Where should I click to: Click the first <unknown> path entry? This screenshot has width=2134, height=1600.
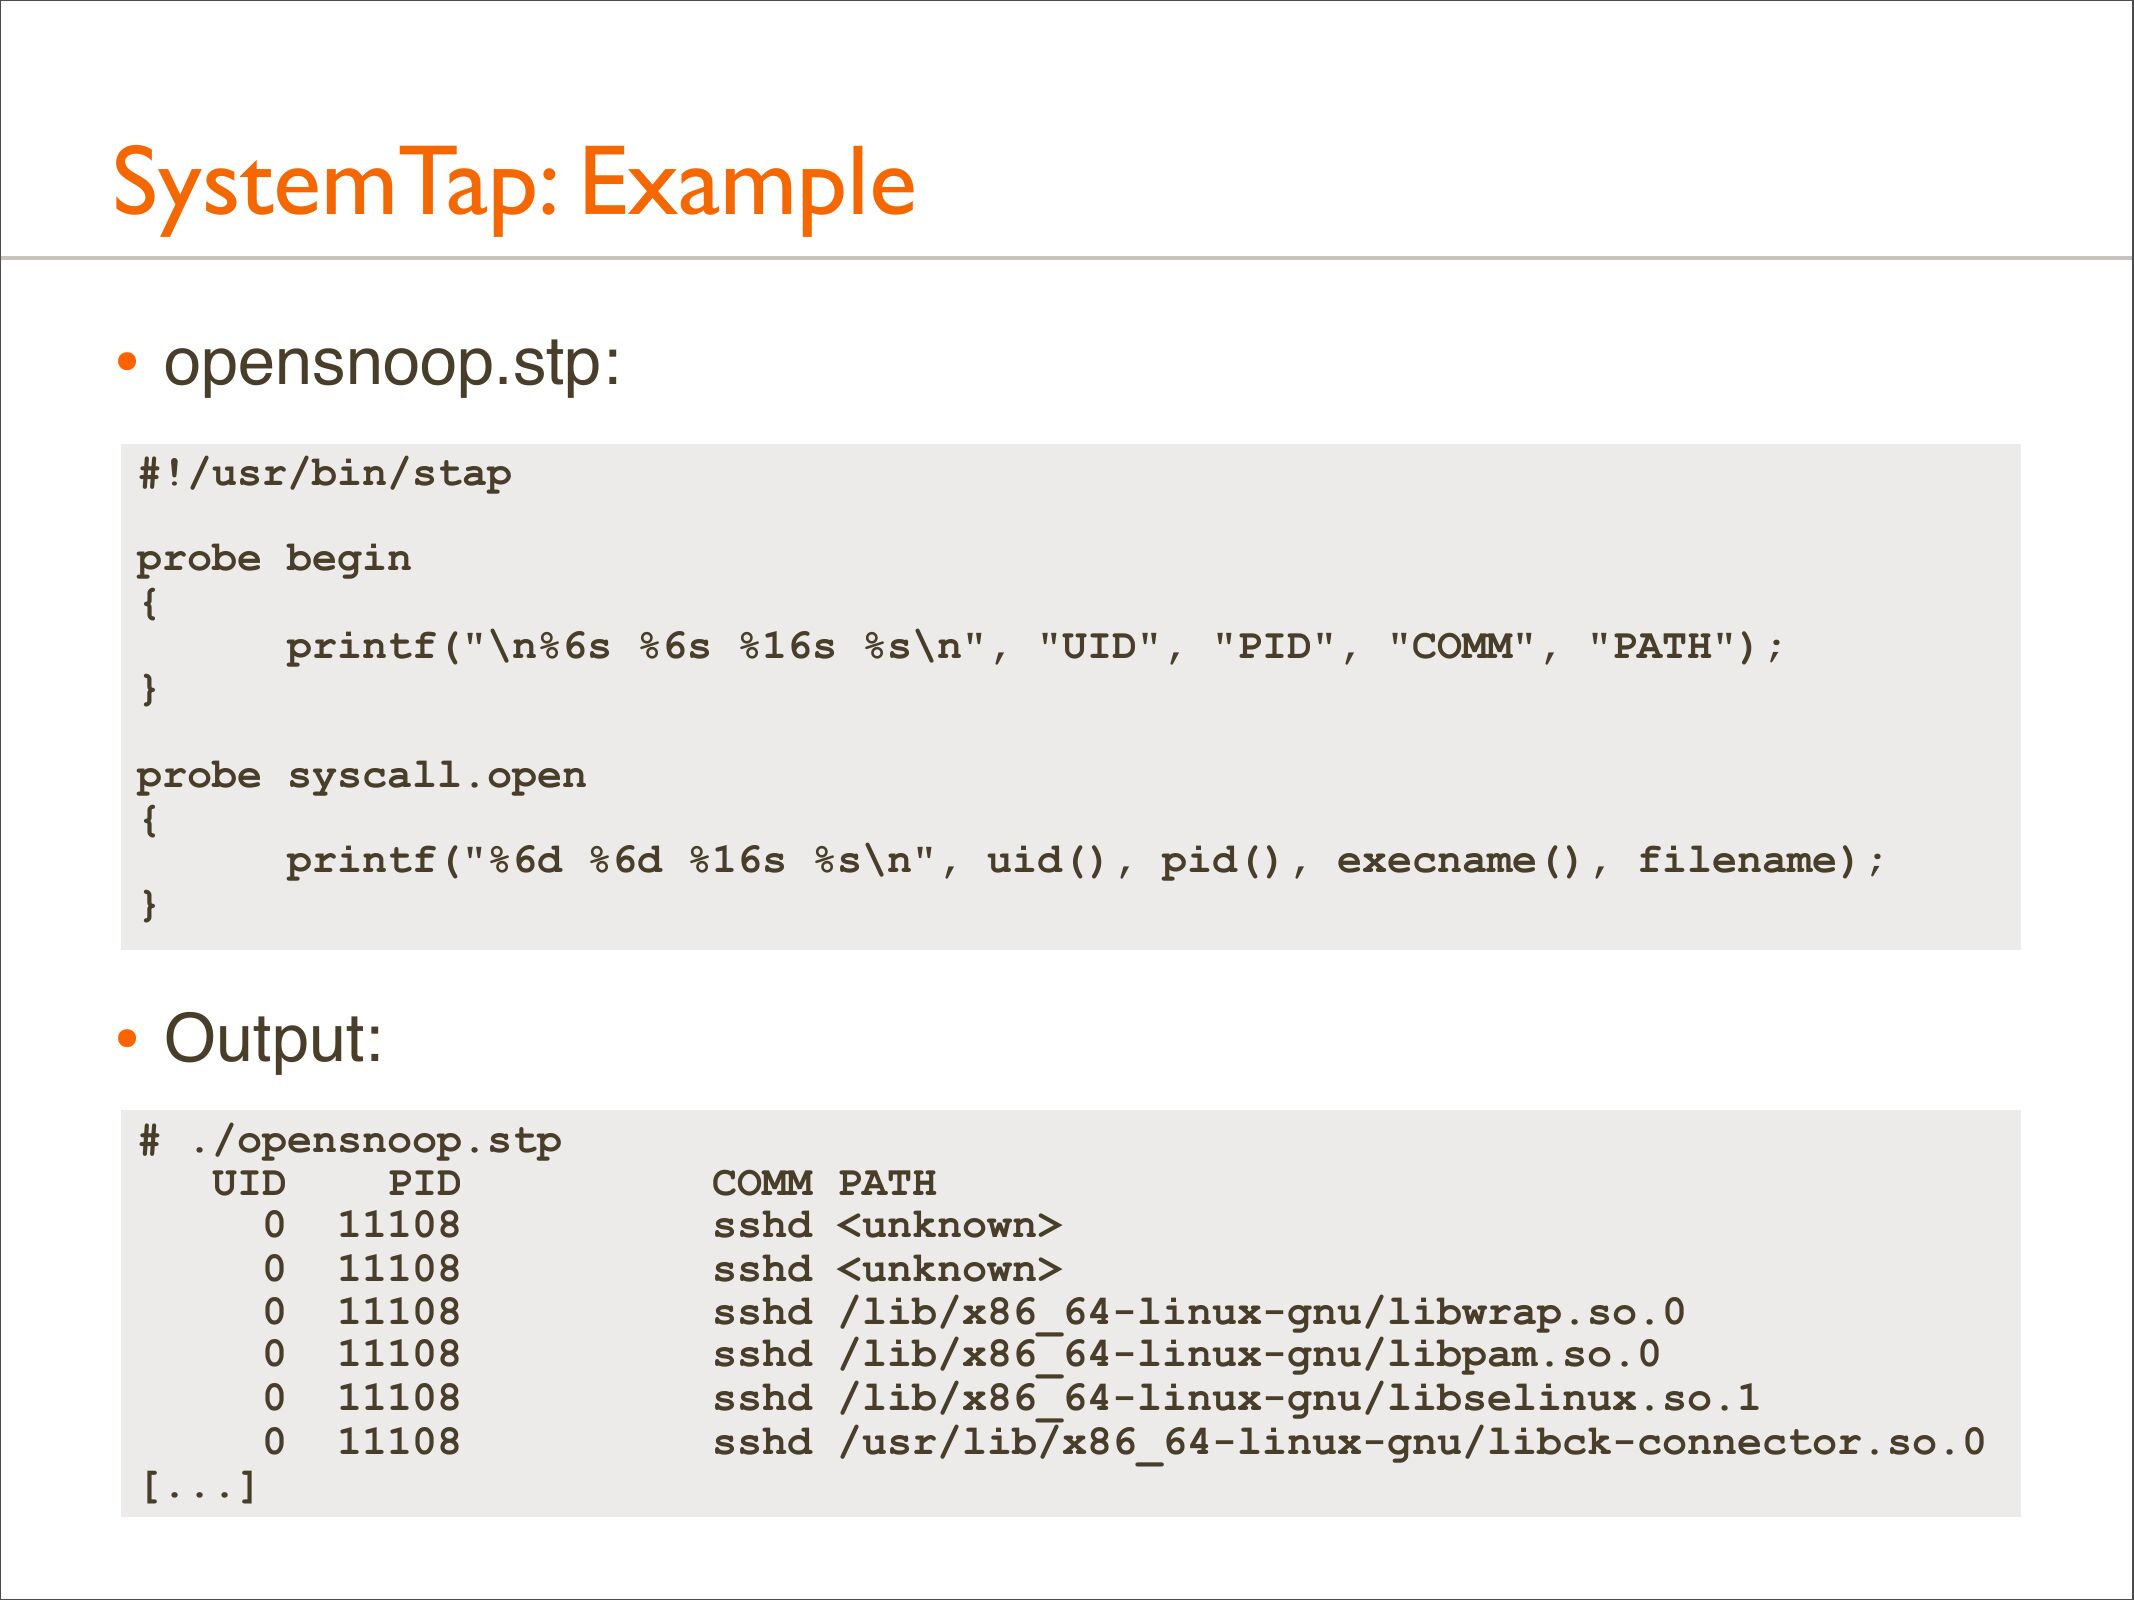point(950,1225)
